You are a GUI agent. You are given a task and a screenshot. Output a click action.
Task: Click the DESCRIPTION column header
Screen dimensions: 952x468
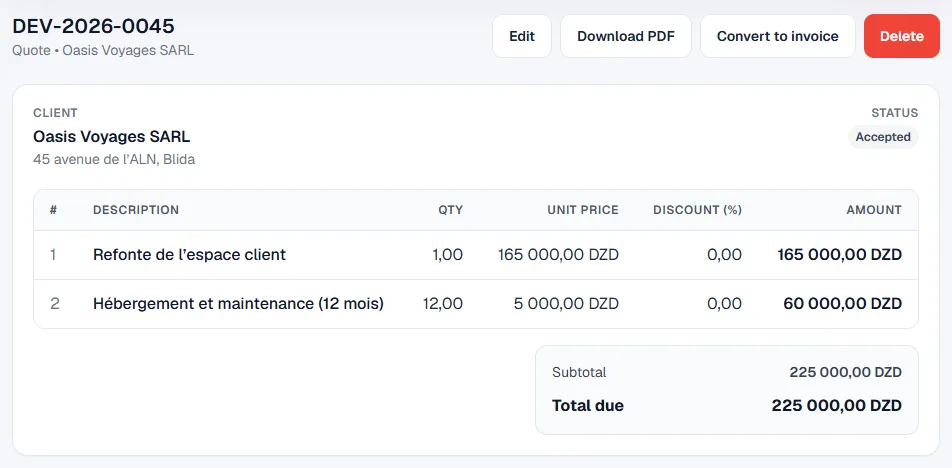click(136, 210)
